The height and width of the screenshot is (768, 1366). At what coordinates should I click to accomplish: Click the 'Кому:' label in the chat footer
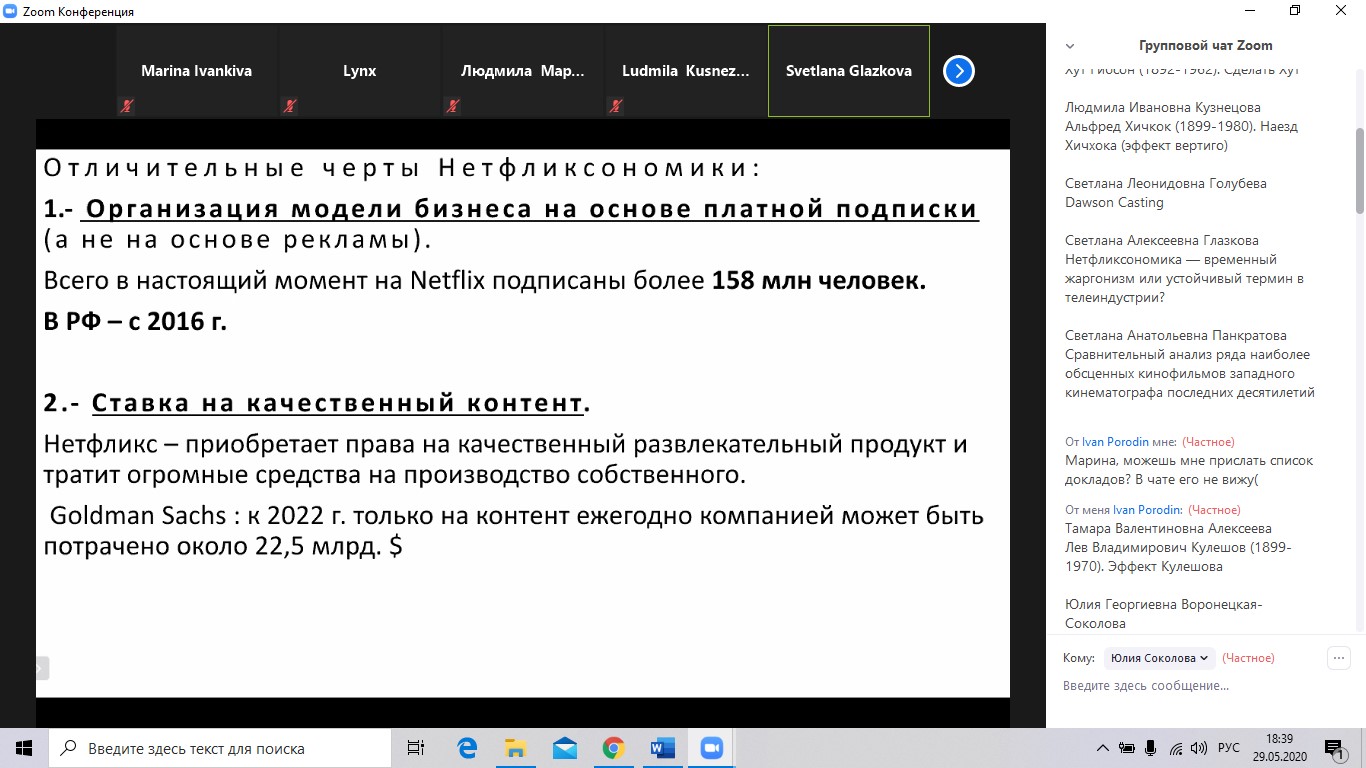(1079, 658)
